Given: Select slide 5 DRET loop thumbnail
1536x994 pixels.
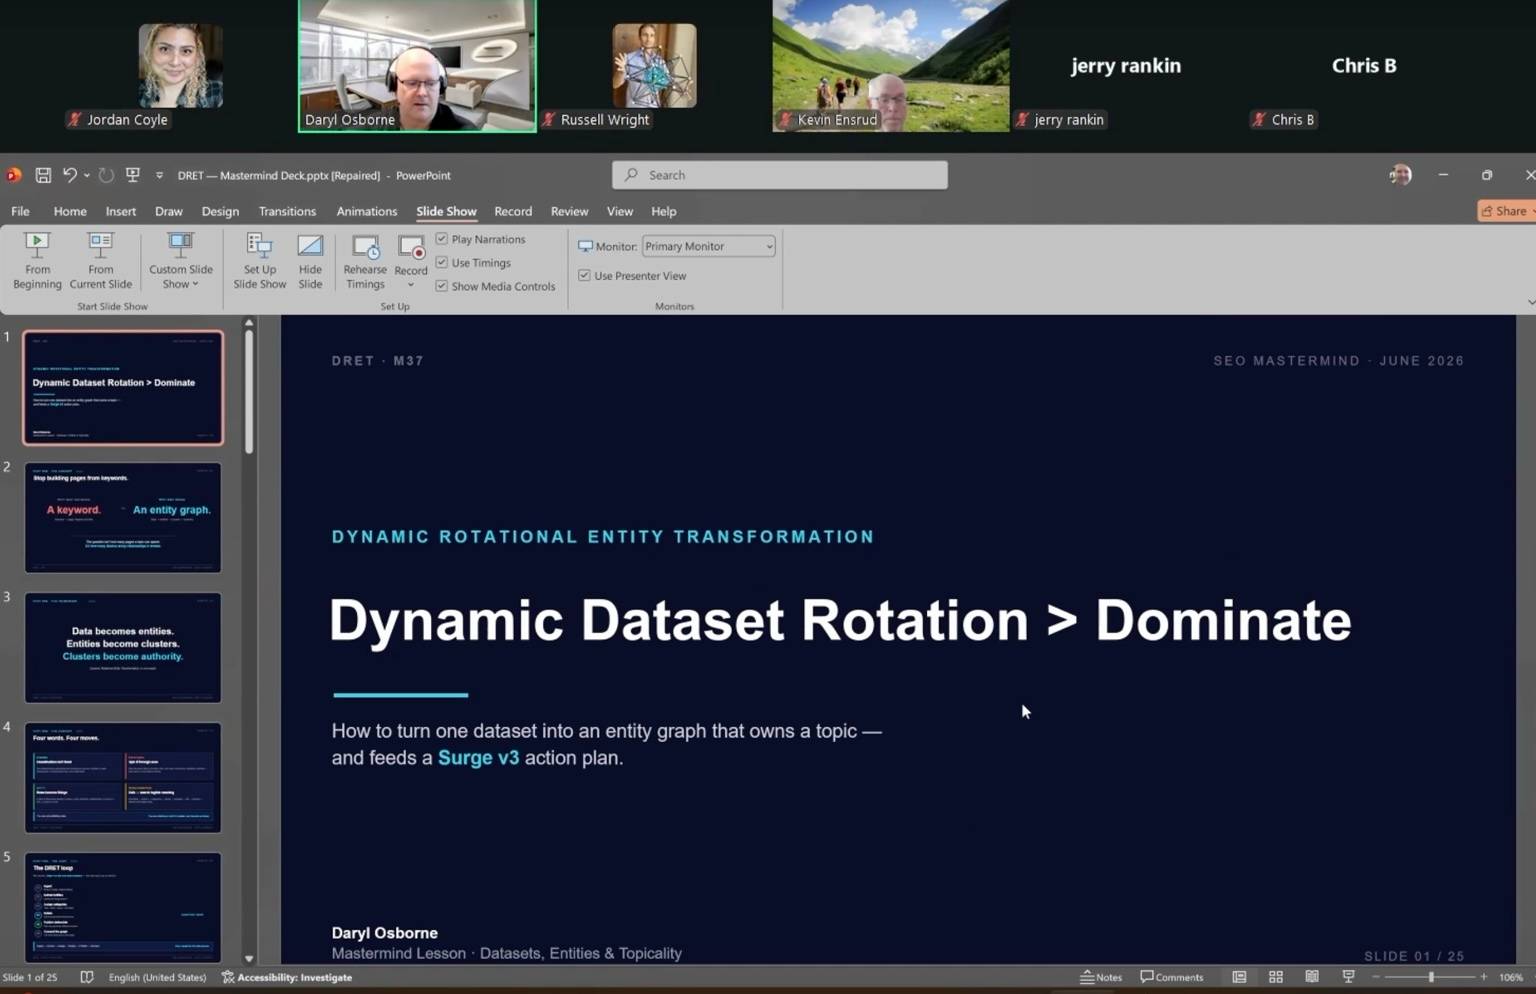Looking at the screenshot, I should (123, 907).
